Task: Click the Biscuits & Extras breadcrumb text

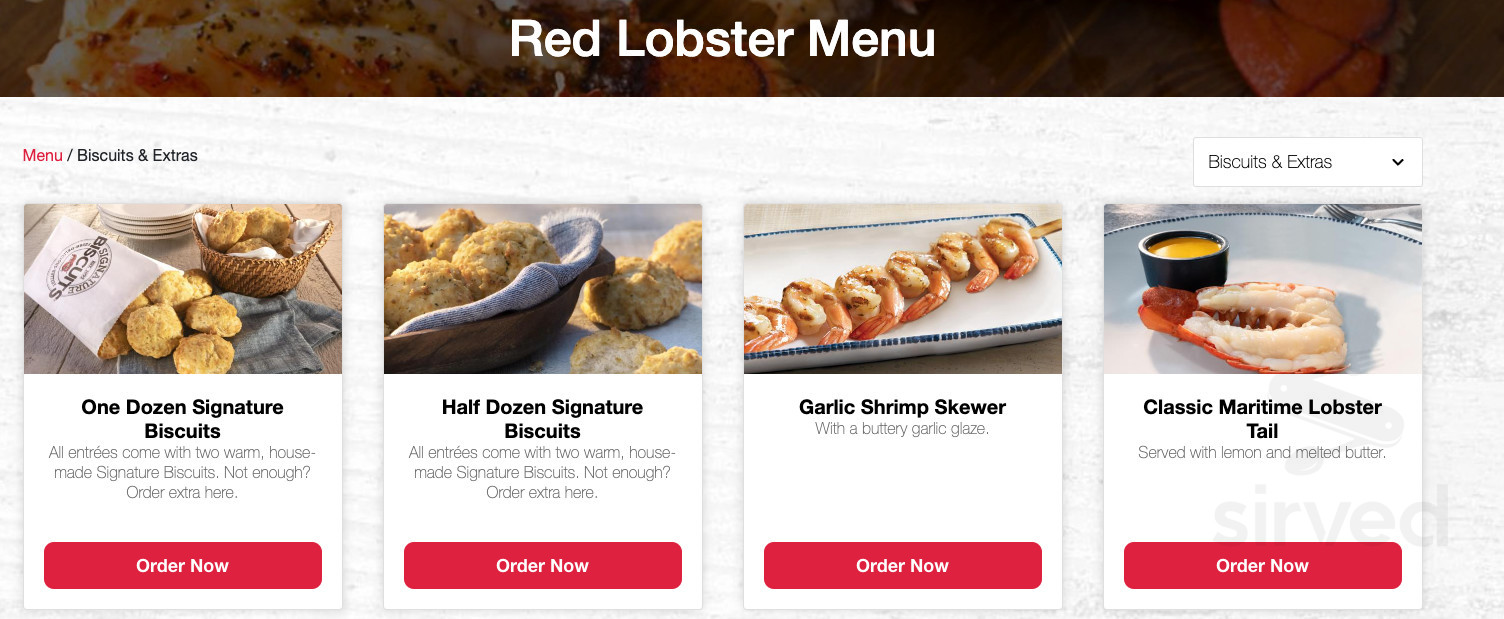Action: pyautogui.click(x=137, y=155)
